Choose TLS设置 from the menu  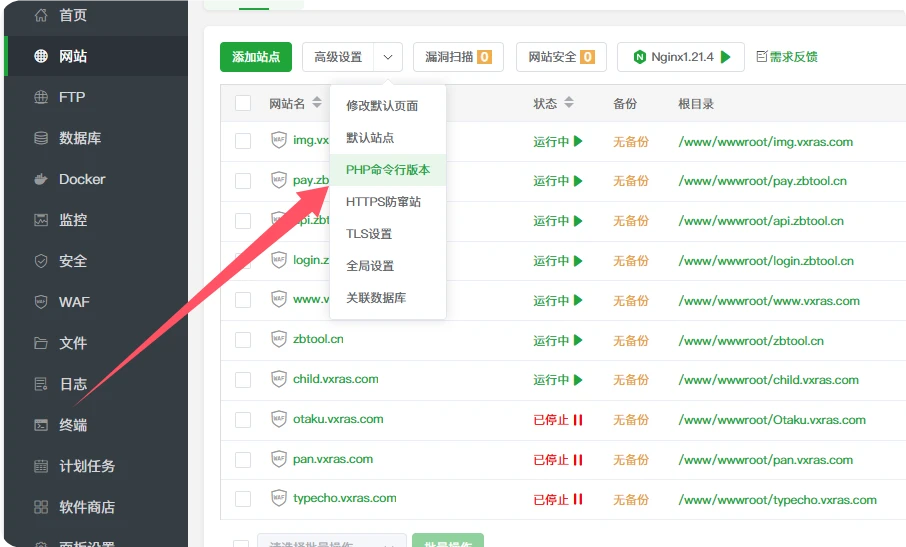tap(388, 234)
